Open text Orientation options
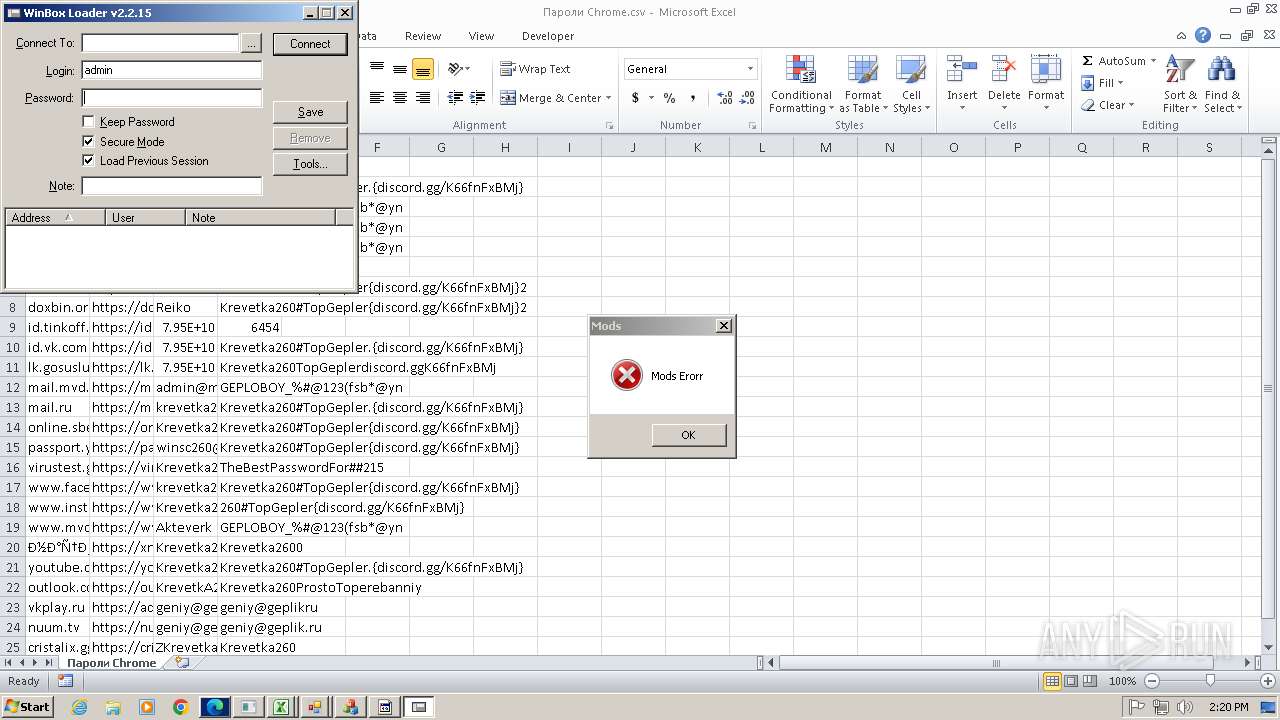Screen dimensions: 1280x720 [458, 69]
